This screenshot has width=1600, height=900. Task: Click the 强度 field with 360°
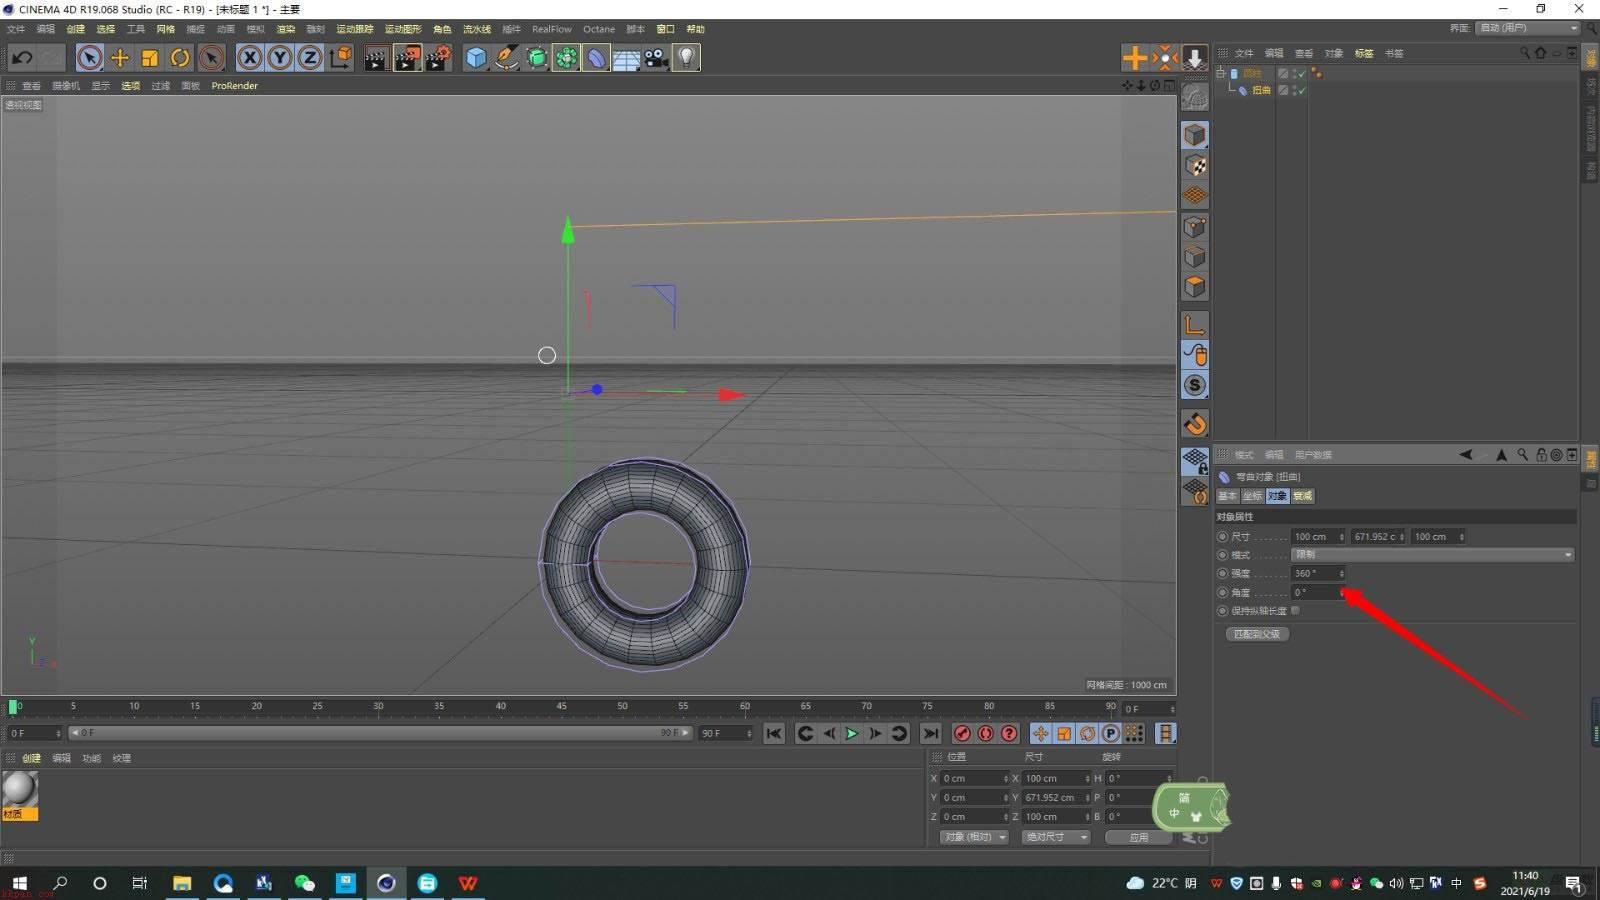1318,574
